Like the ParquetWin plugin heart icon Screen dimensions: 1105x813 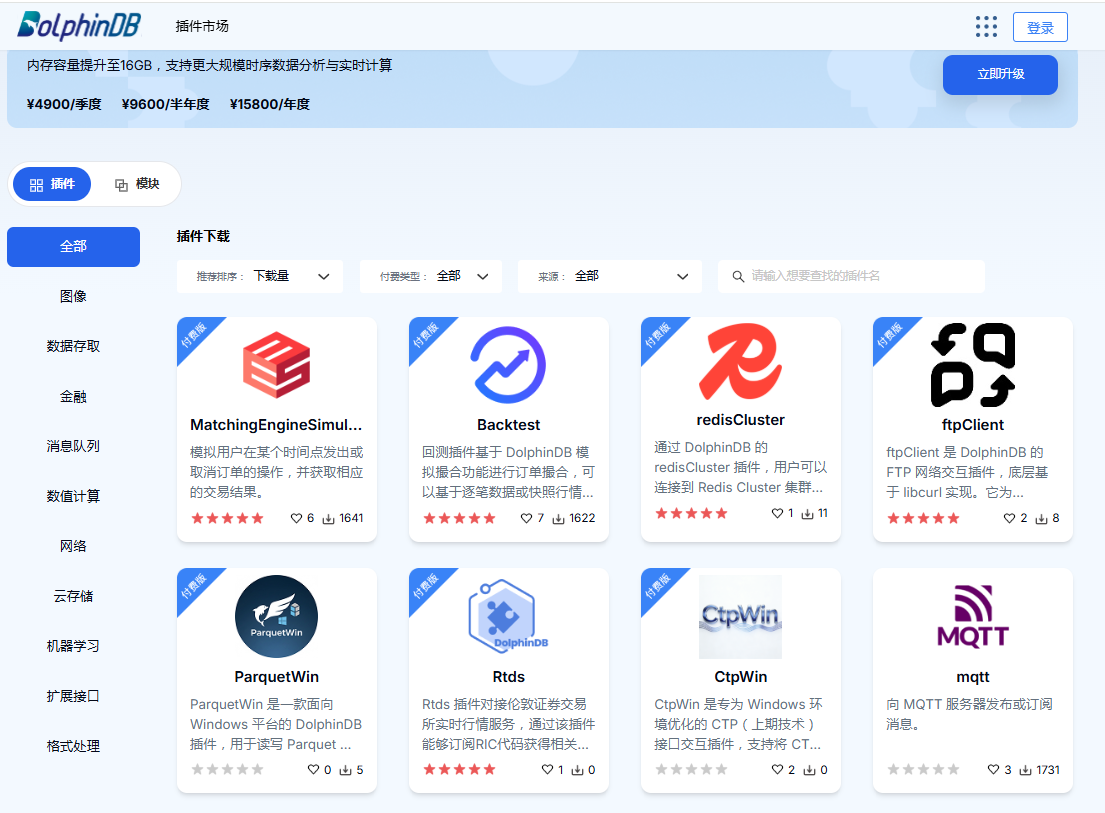coord(314,770)
